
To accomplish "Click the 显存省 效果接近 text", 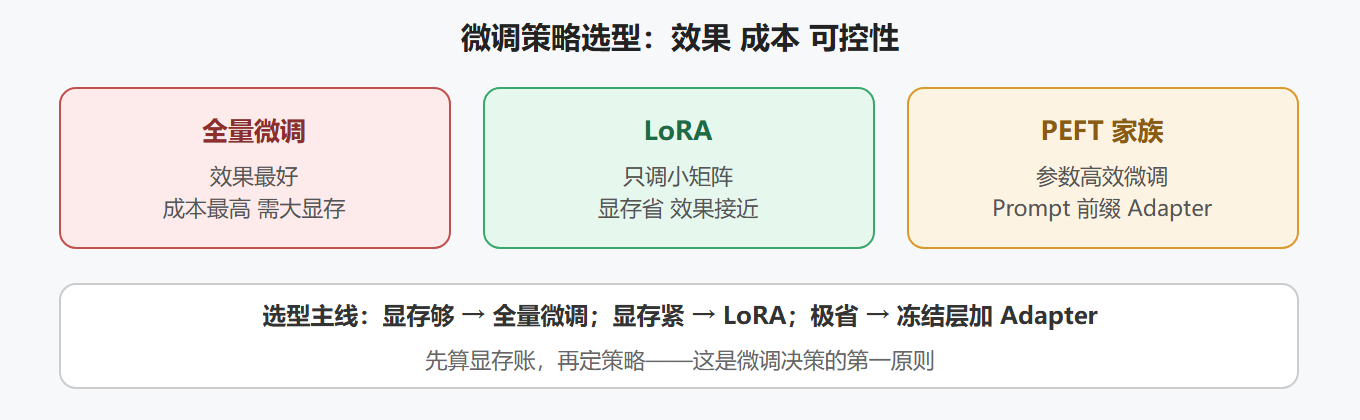I will point(678,209).
